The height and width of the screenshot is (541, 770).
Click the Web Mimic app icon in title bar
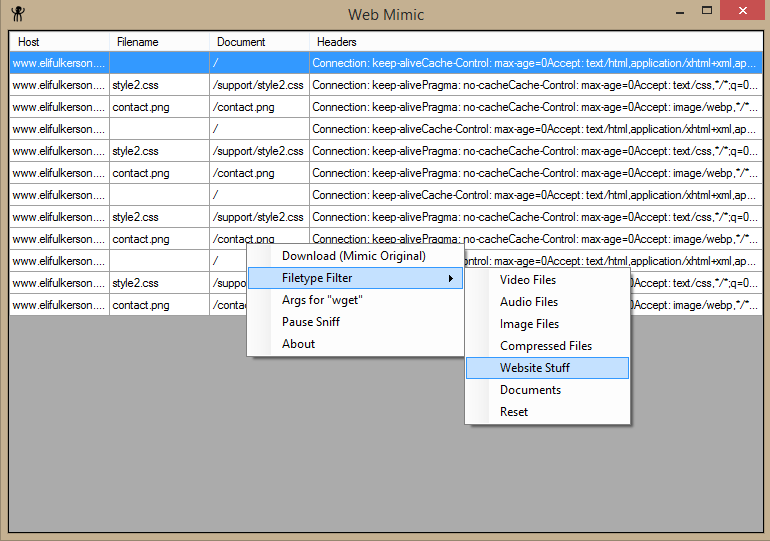(x=18, y=13)
